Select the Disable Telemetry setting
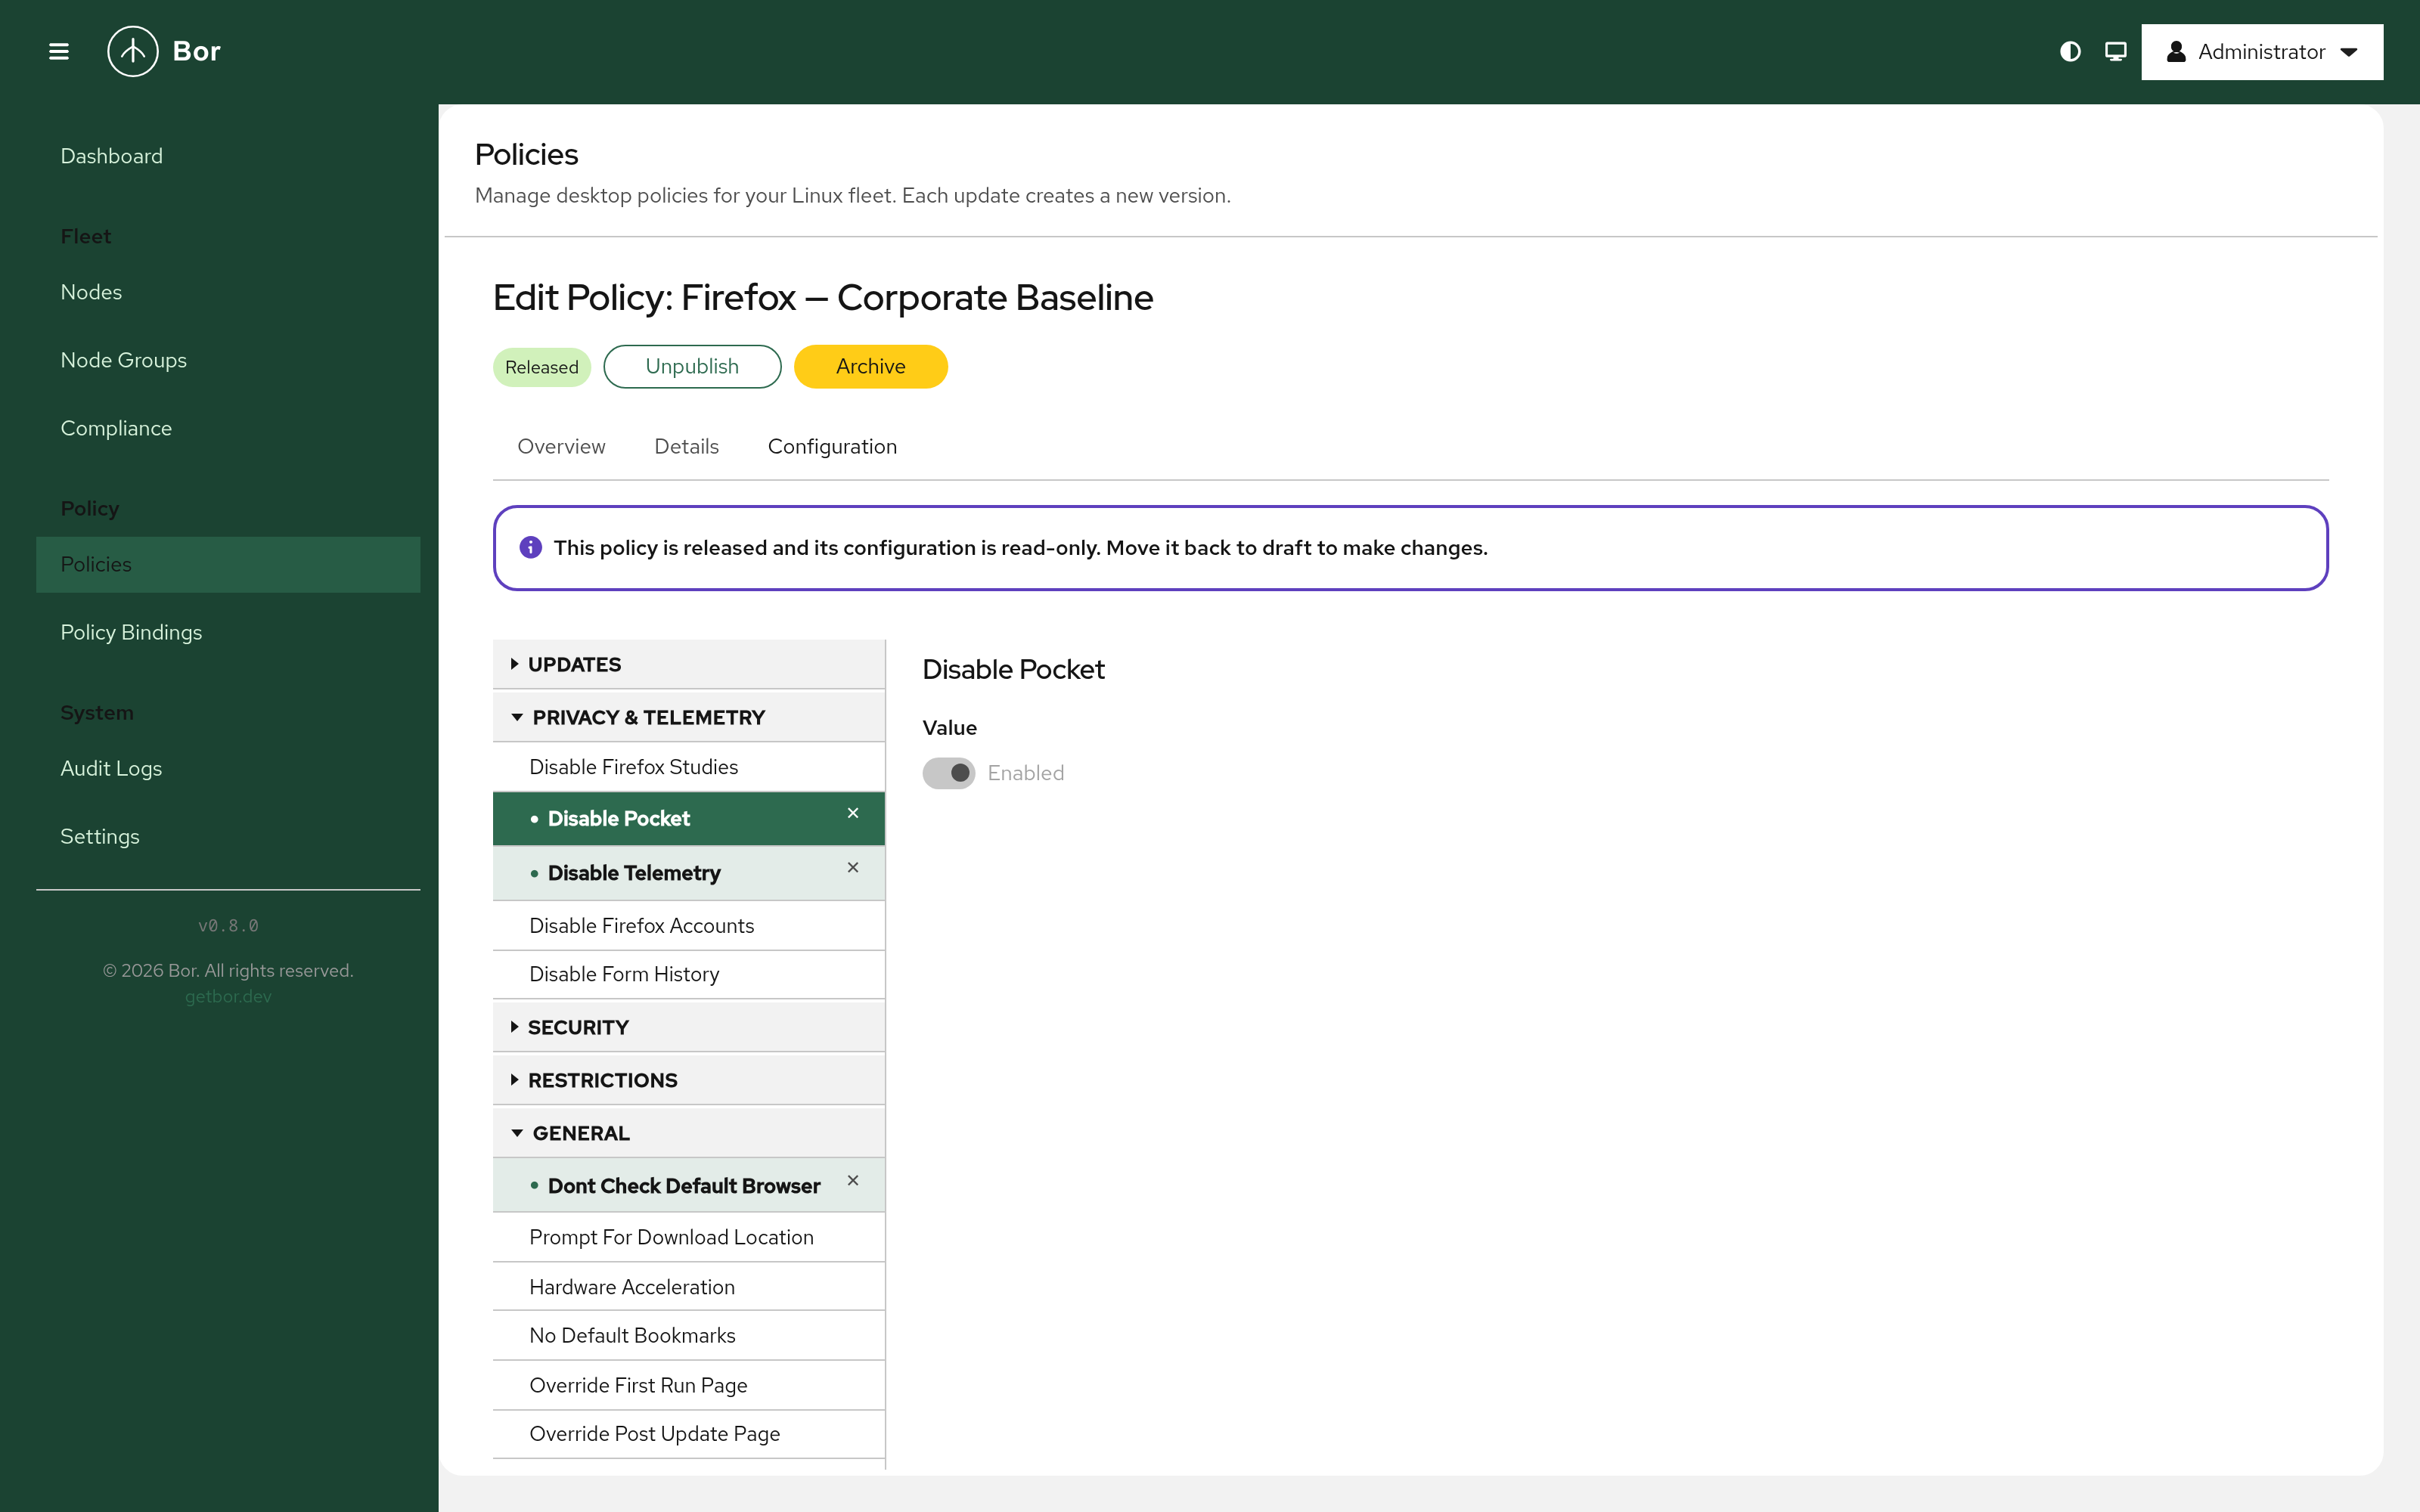This screenshot has width=2420, height=1512. (x=689, y=873)
